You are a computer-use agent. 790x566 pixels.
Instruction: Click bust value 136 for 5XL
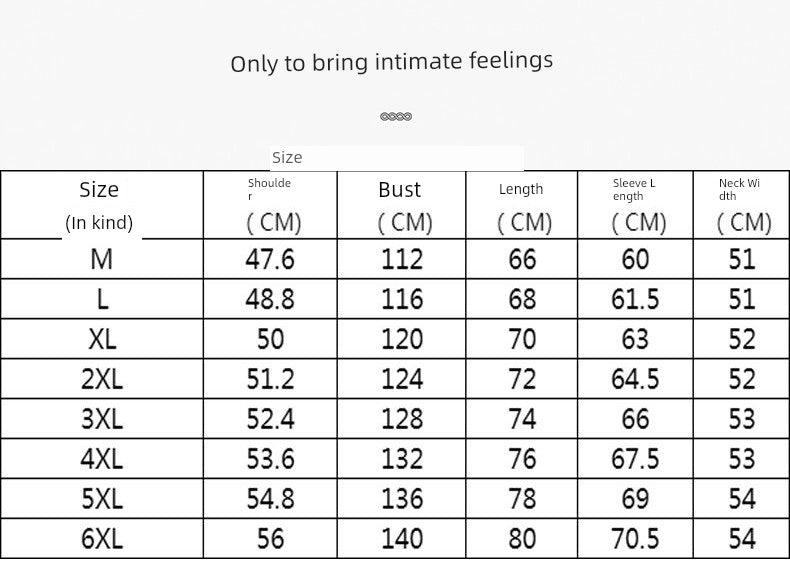[402, 499]
